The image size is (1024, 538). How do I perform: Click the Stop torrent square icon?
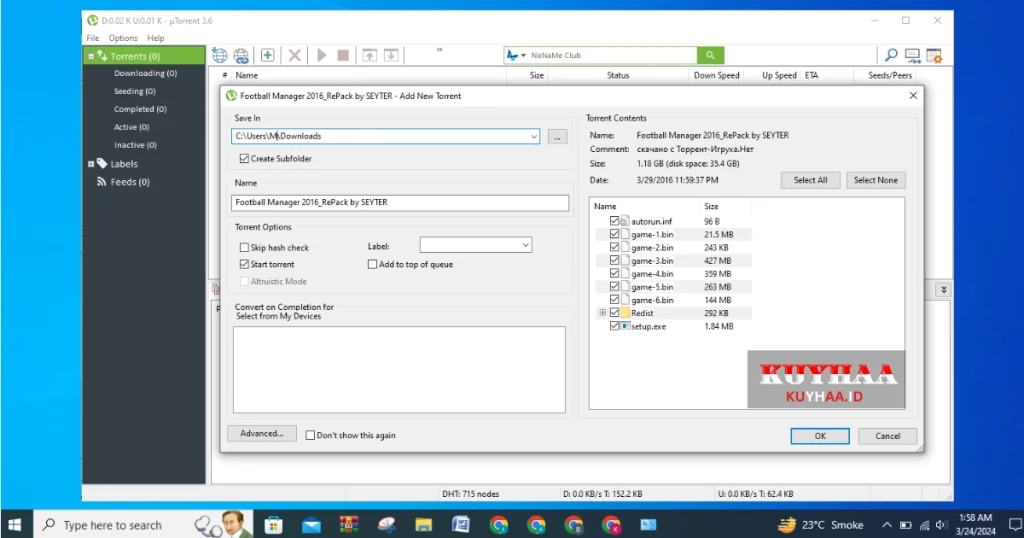(x=343, y=55)
